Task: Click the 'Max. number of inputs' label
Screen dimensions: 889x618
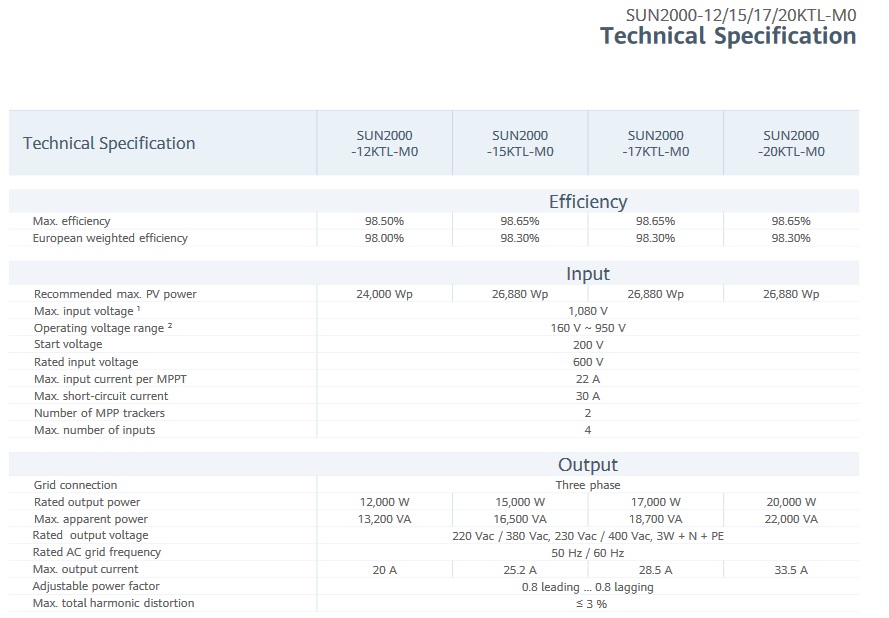Action: 94,430
